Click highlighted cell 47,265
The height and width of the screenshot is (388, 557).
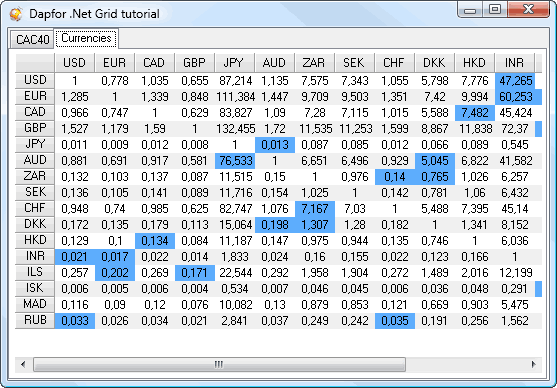[515, 81]
